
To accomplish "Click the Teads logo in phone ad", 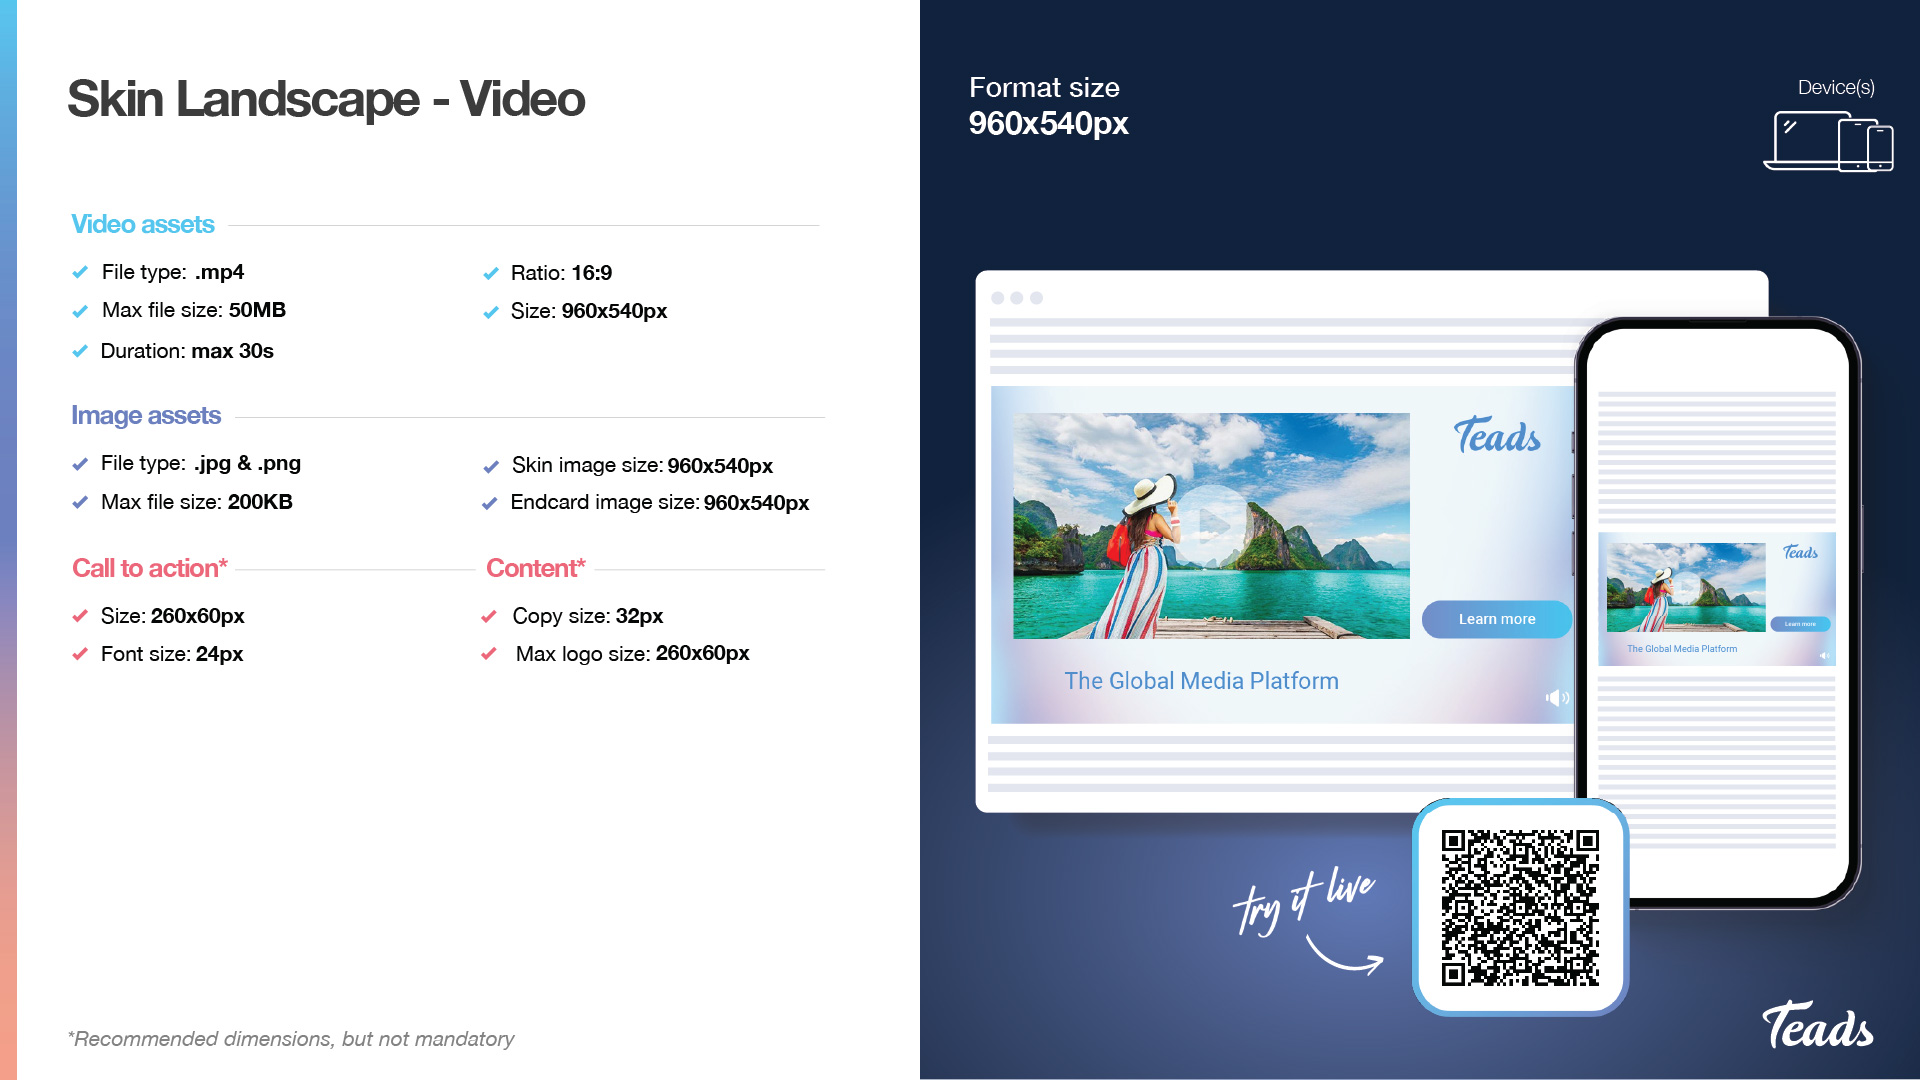I will point(1800,552).
